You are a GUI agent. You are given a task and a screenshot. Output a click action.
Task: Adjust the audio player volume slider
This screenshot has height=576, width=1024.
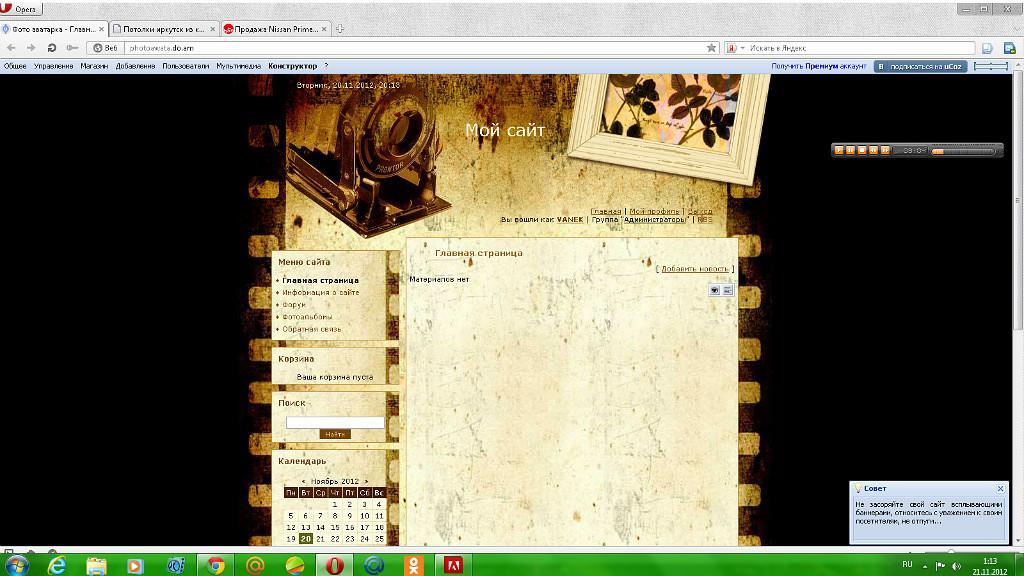[964, 150]
